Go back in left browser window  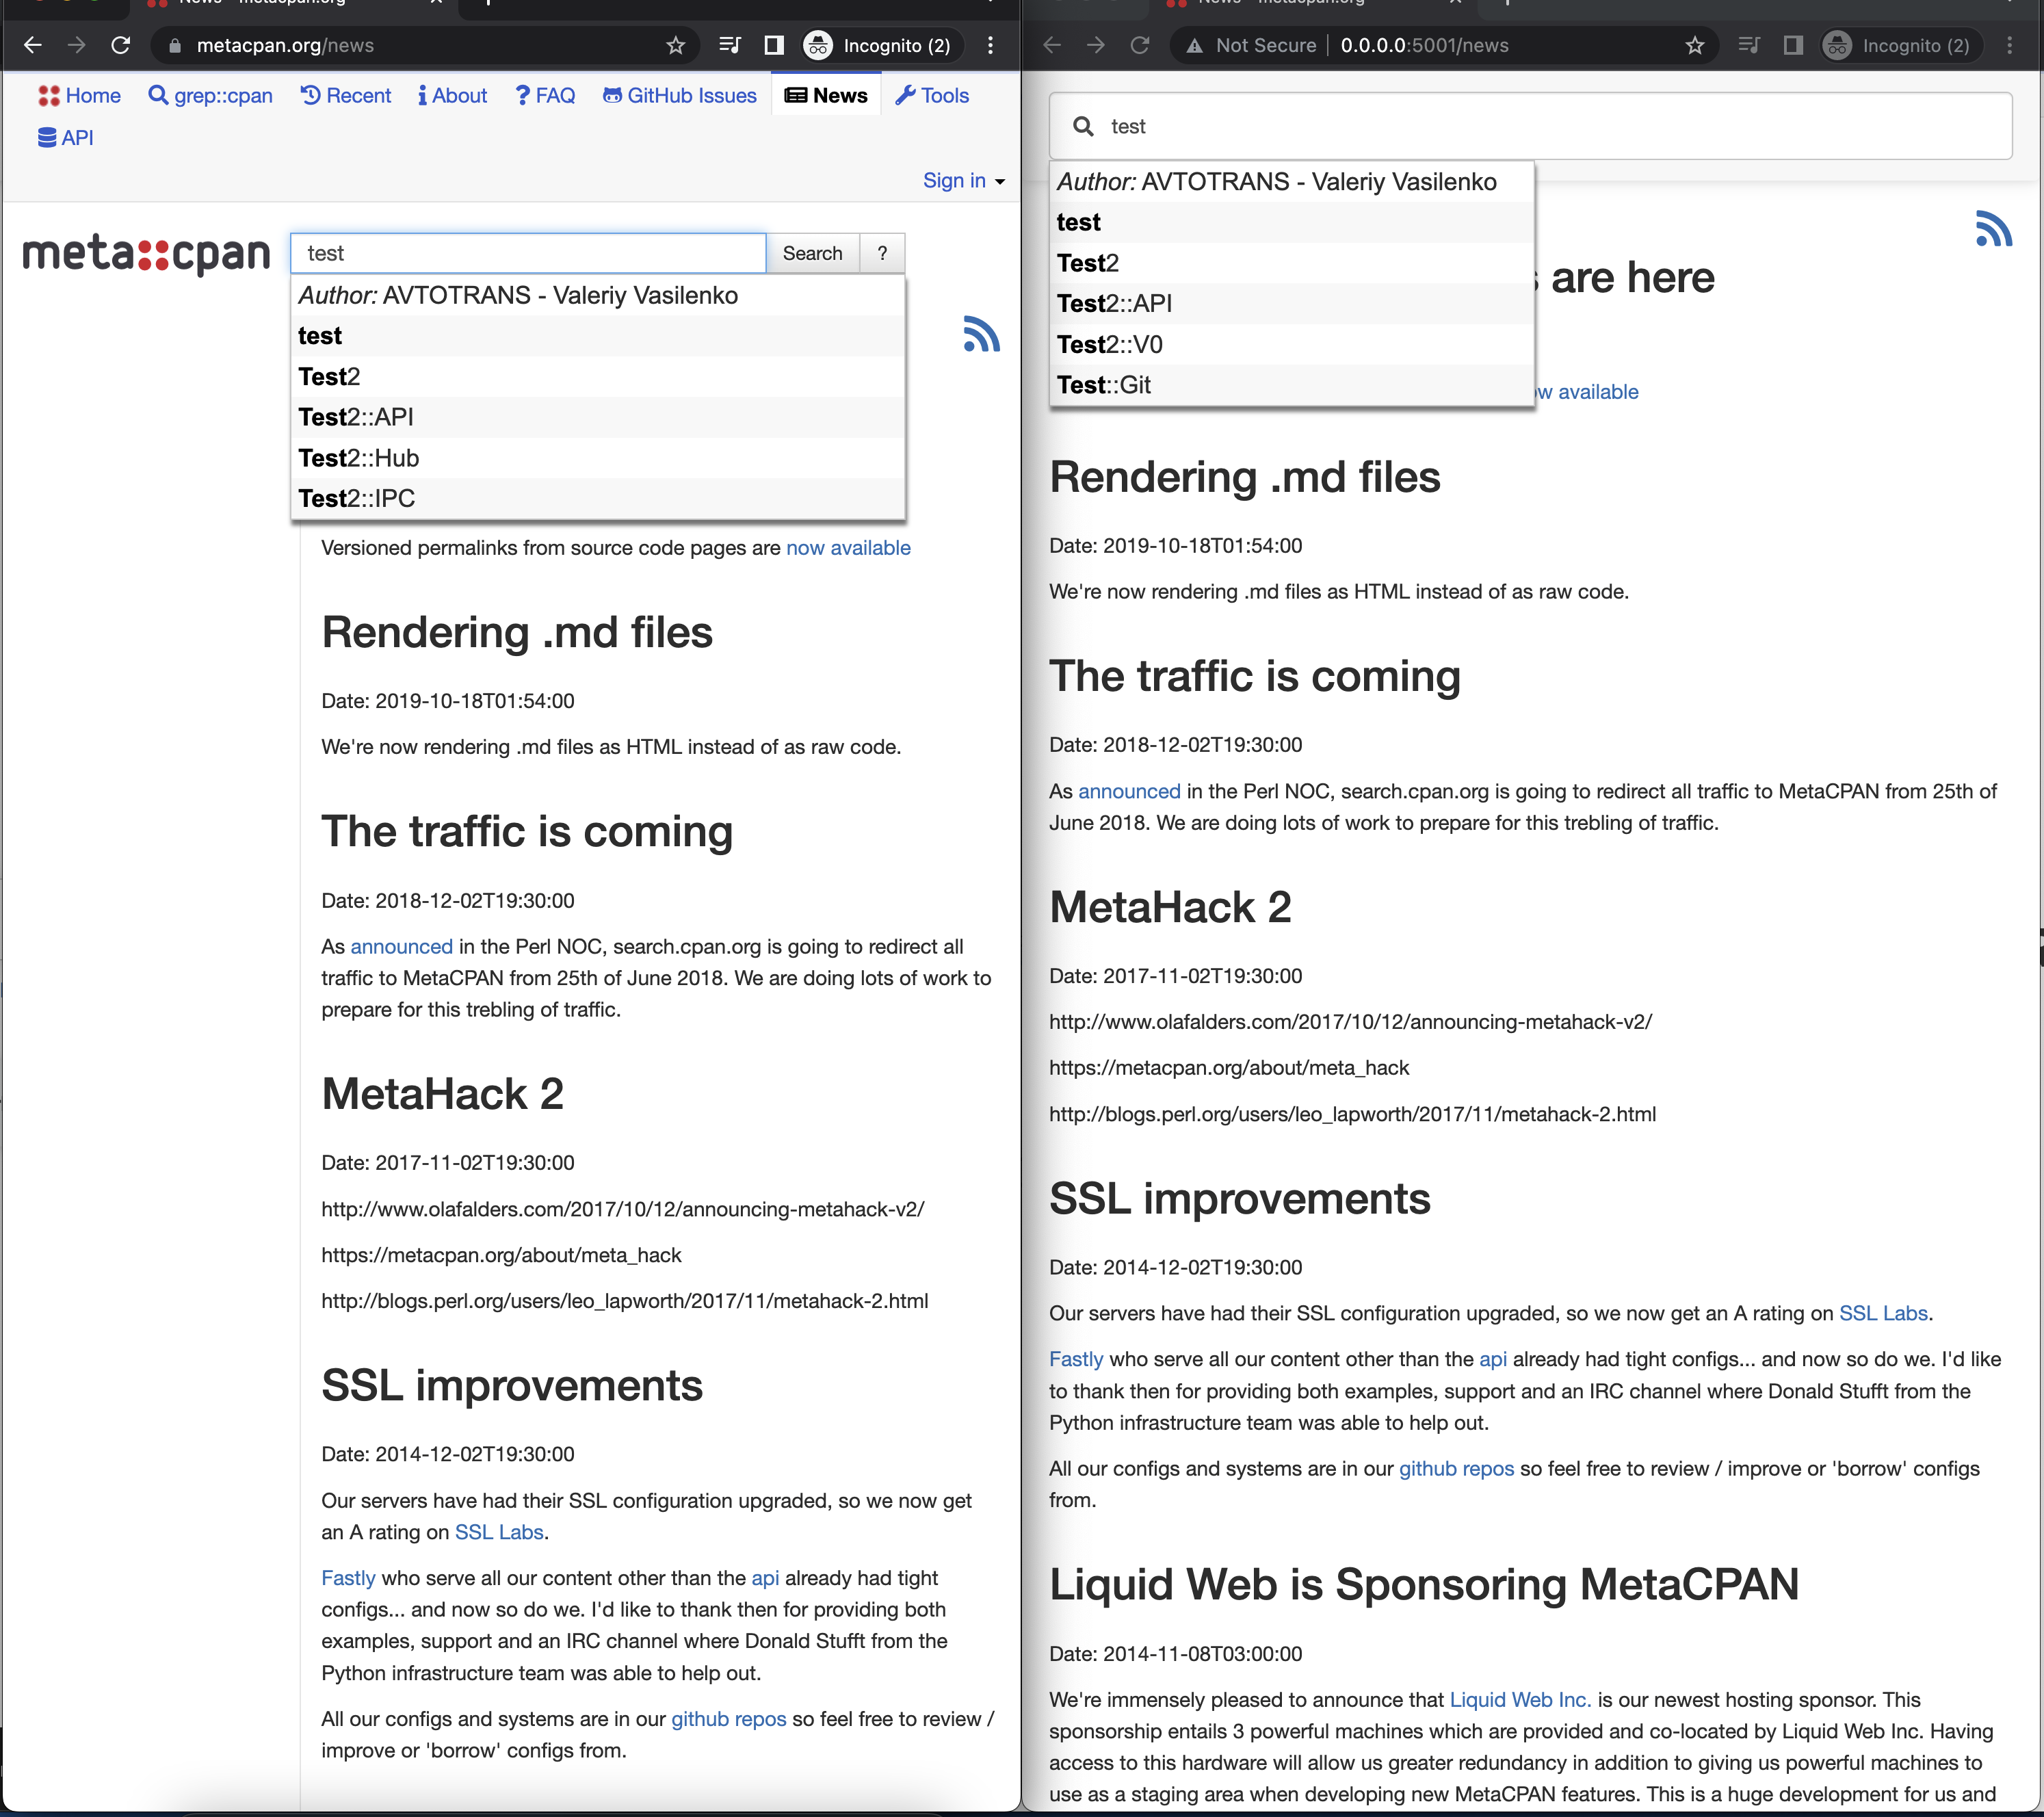(32, 45)
